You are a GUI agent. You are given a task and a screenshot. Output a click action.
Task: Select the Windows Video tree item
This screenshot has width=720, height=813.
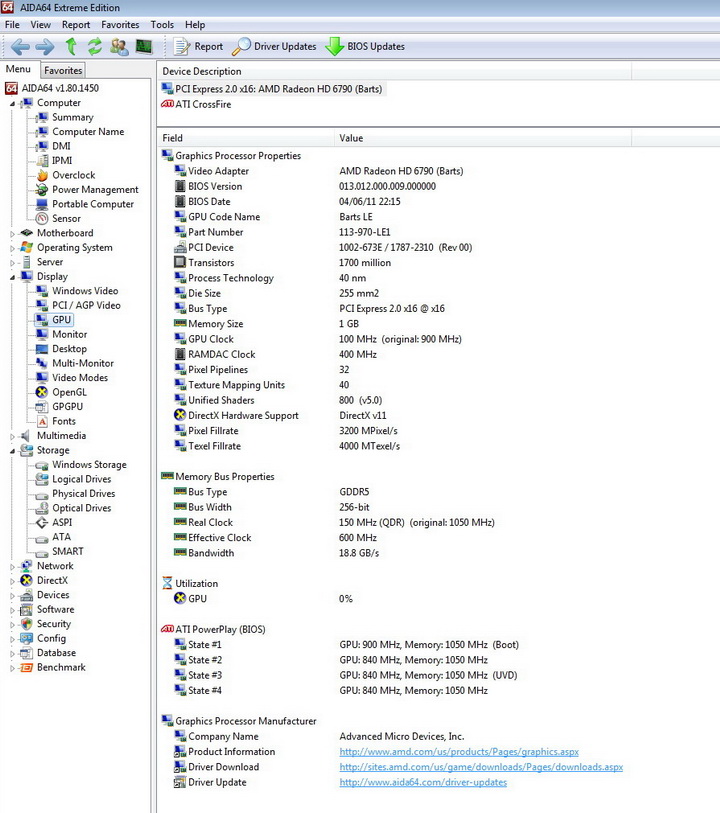[85, 291]
